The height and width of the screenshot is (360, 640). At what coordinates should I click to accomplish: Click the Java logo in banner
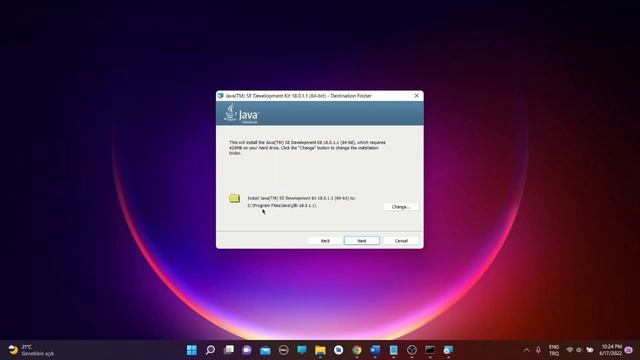(242, 113)
